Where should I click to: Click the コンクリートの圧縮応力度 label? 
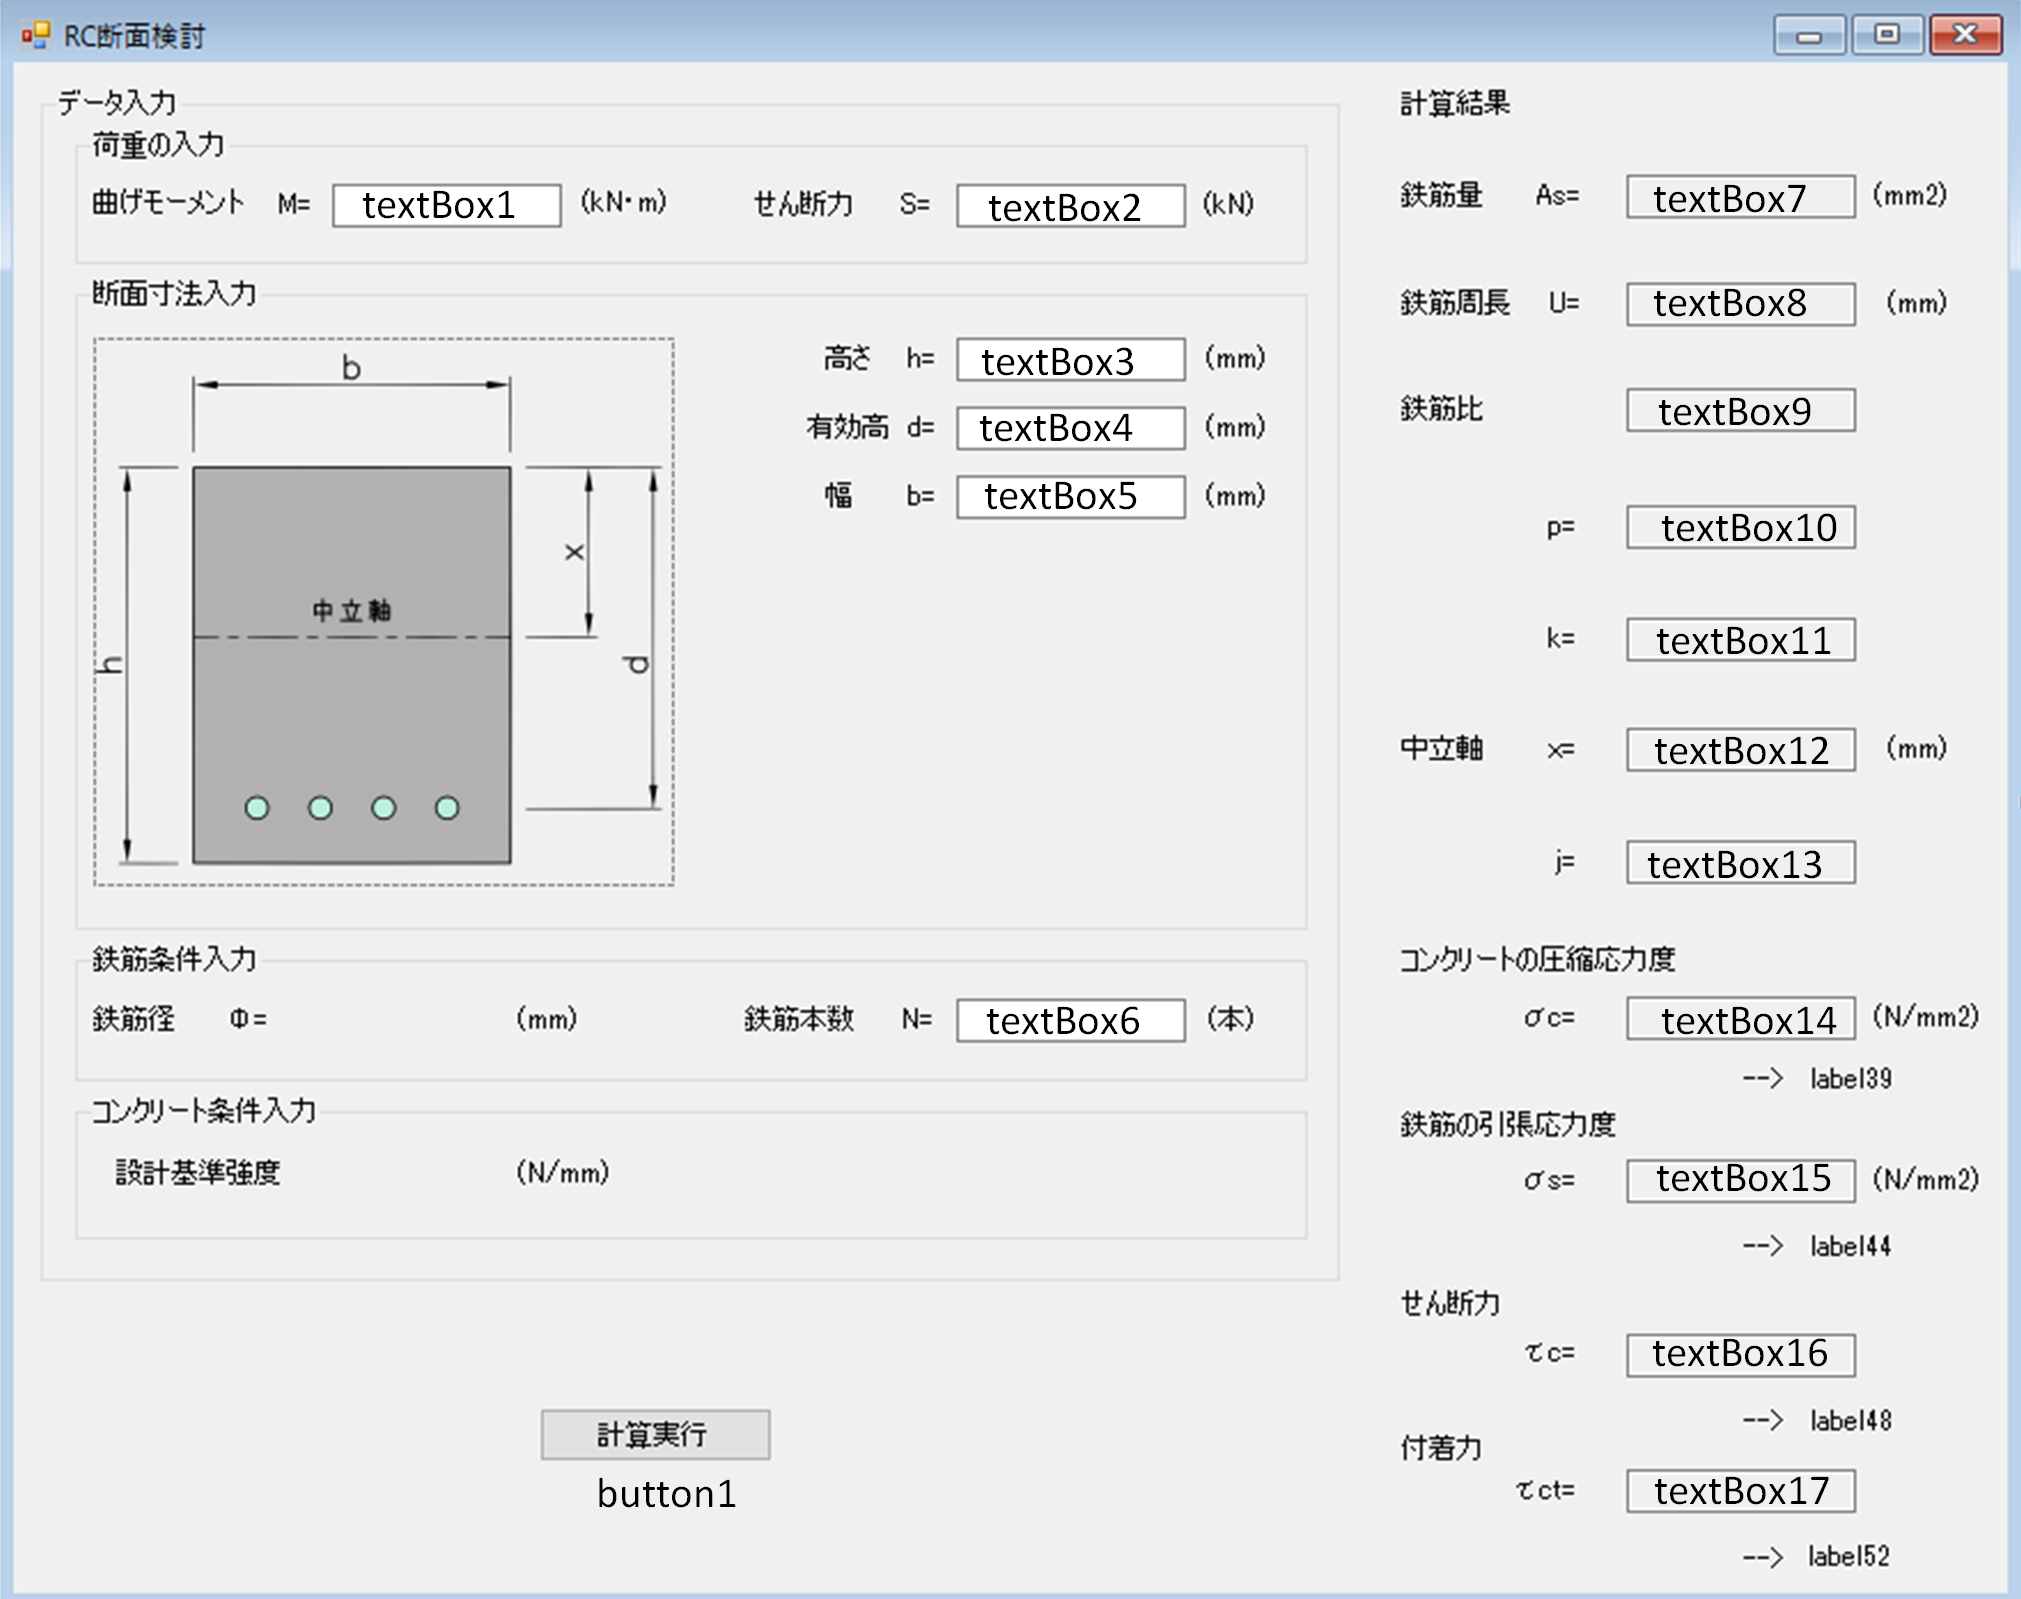pos(1537,960)
